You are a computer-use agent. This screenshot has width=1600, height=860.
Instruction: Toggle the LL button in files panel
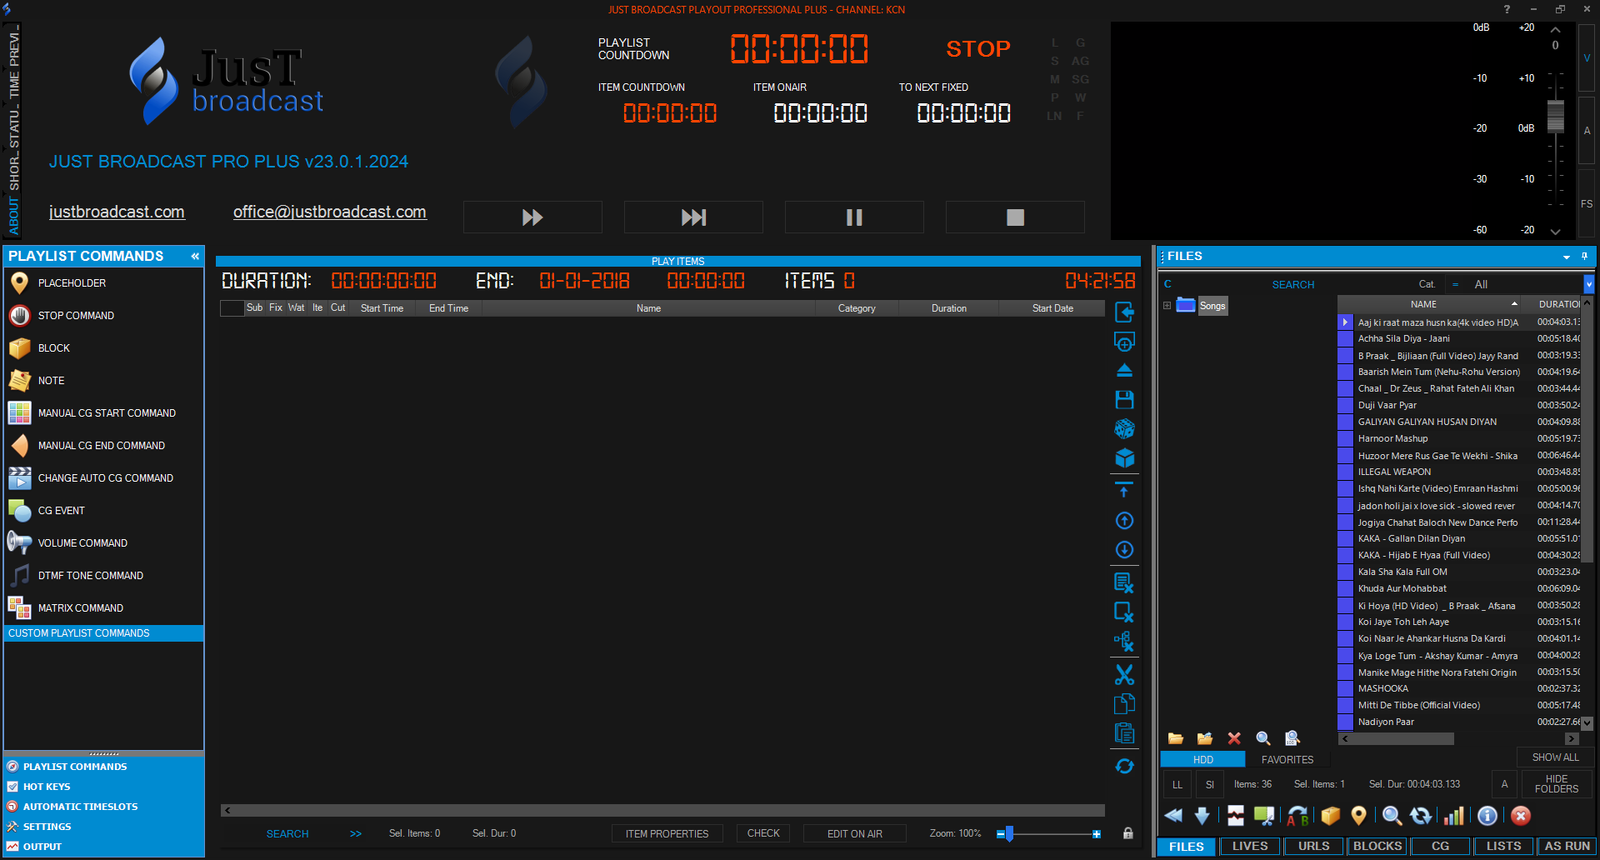[x=1177, y=785]
